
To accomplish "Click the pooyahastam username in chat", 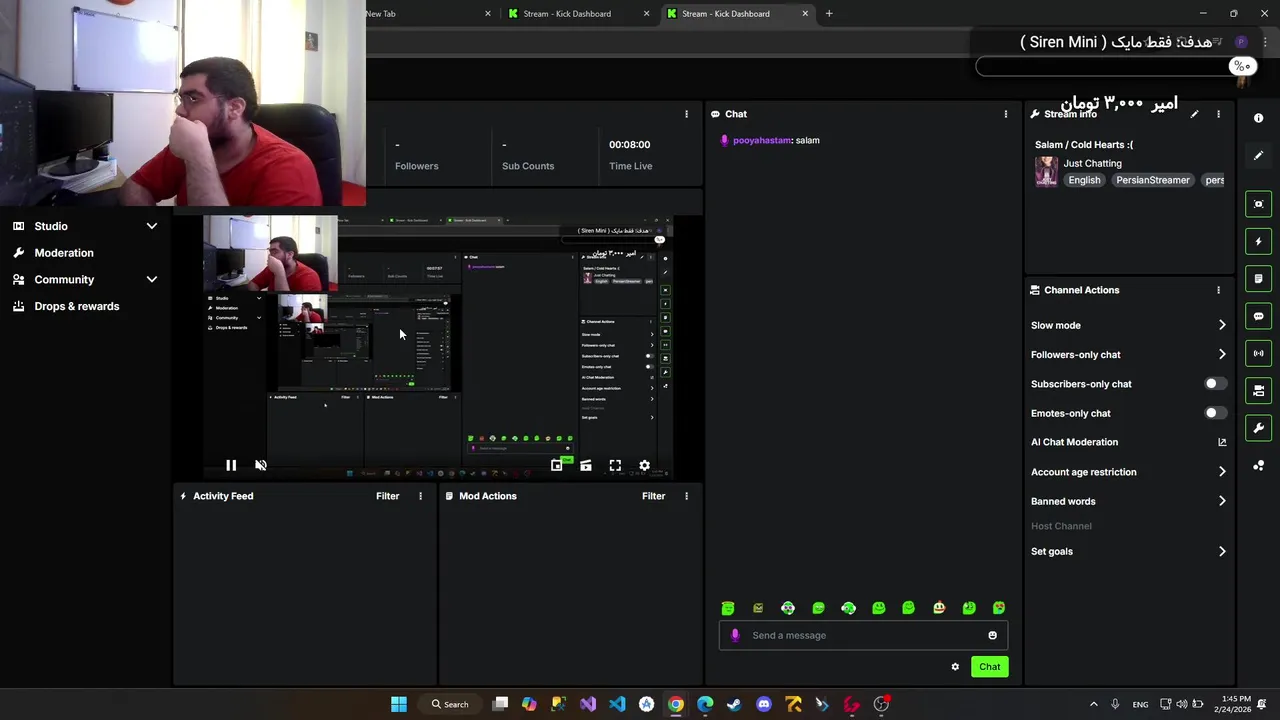I will tap(762, 141).
